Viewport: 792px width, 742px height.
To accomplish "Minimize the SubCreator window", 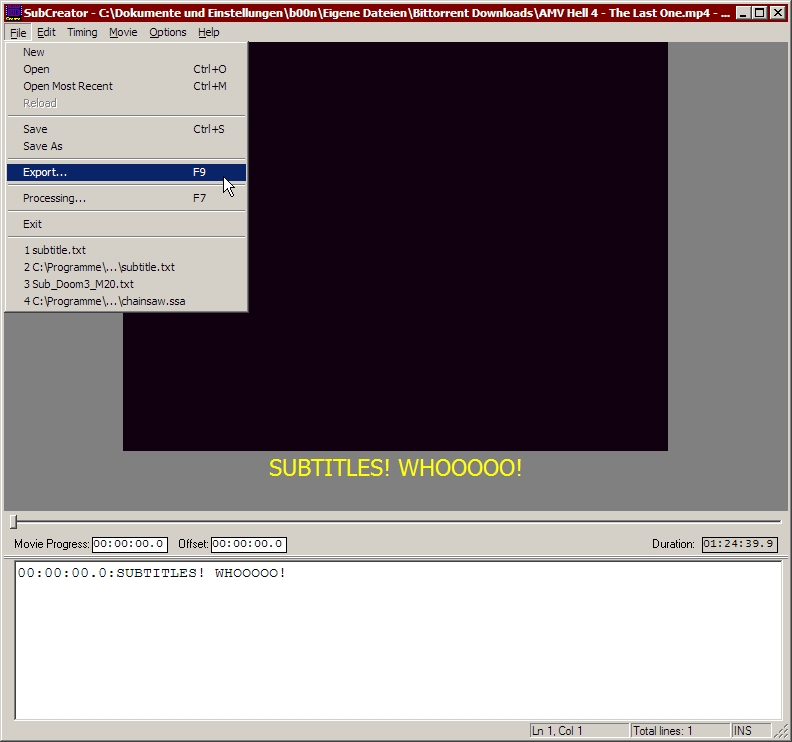I will click(742, 13).
